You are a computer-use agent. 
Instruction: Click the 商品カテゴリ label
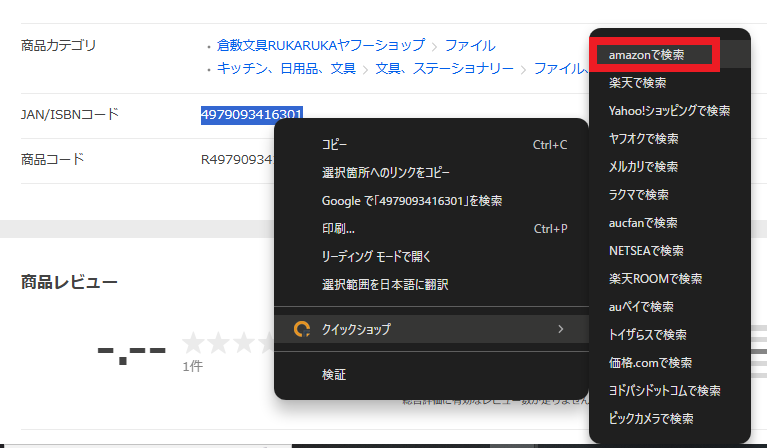[58, 45]
